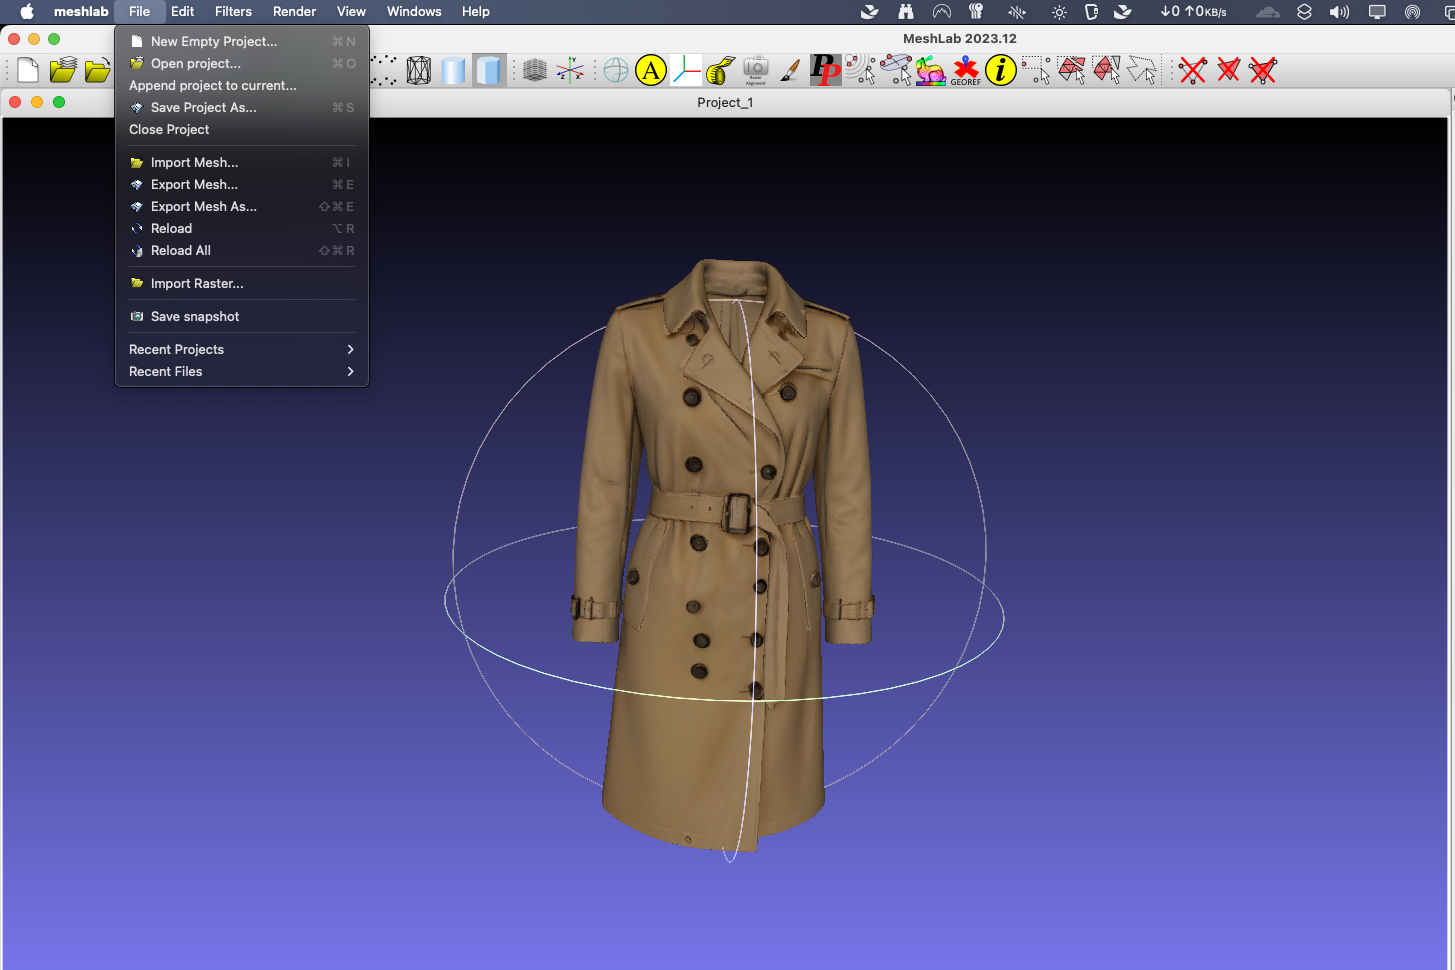The height and width of the screenshot is (970, 1455).
Task: Choose Select Faces in rectangular region
Action: click(1072, 70)
